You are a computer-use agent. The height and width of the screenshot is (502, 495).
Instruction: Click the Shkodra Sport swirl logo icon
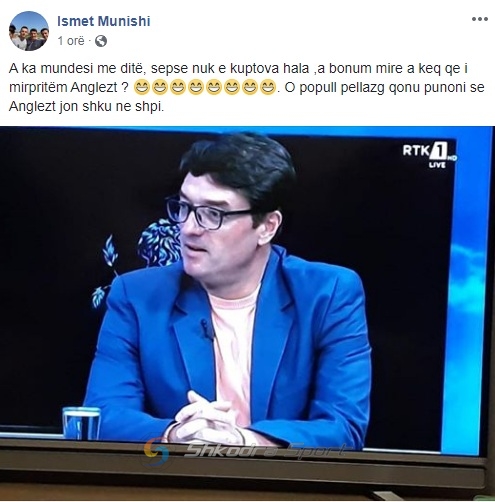(x=156, y=451)
